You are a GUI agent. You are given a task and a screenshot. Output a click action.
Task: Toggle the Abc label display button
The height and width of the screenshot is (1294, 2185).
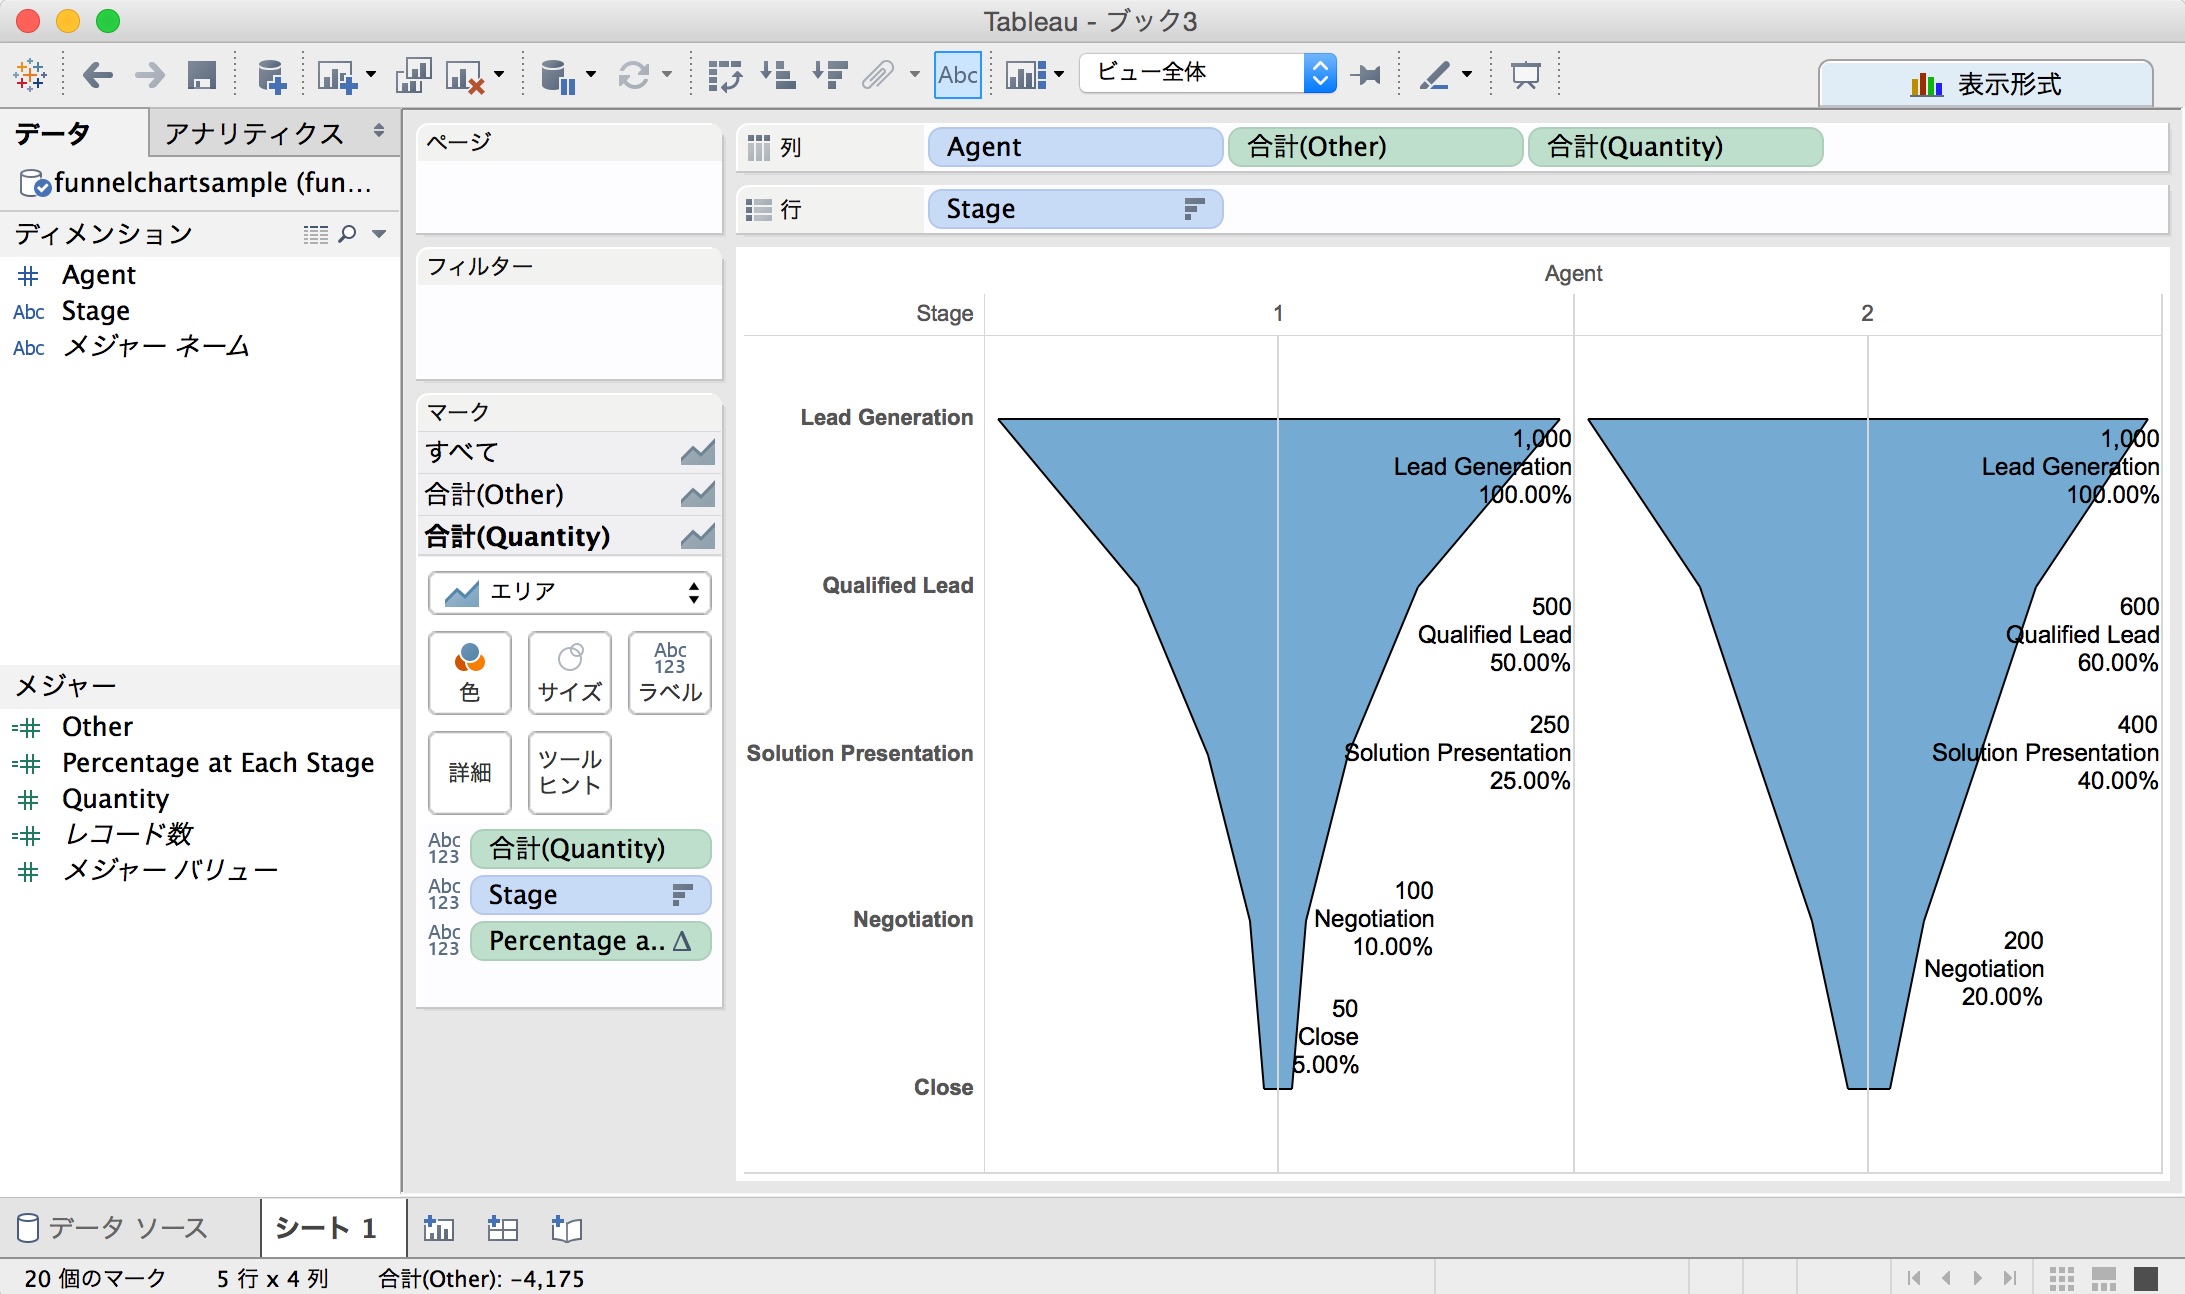pyautogui.click(x=957, y=74)
